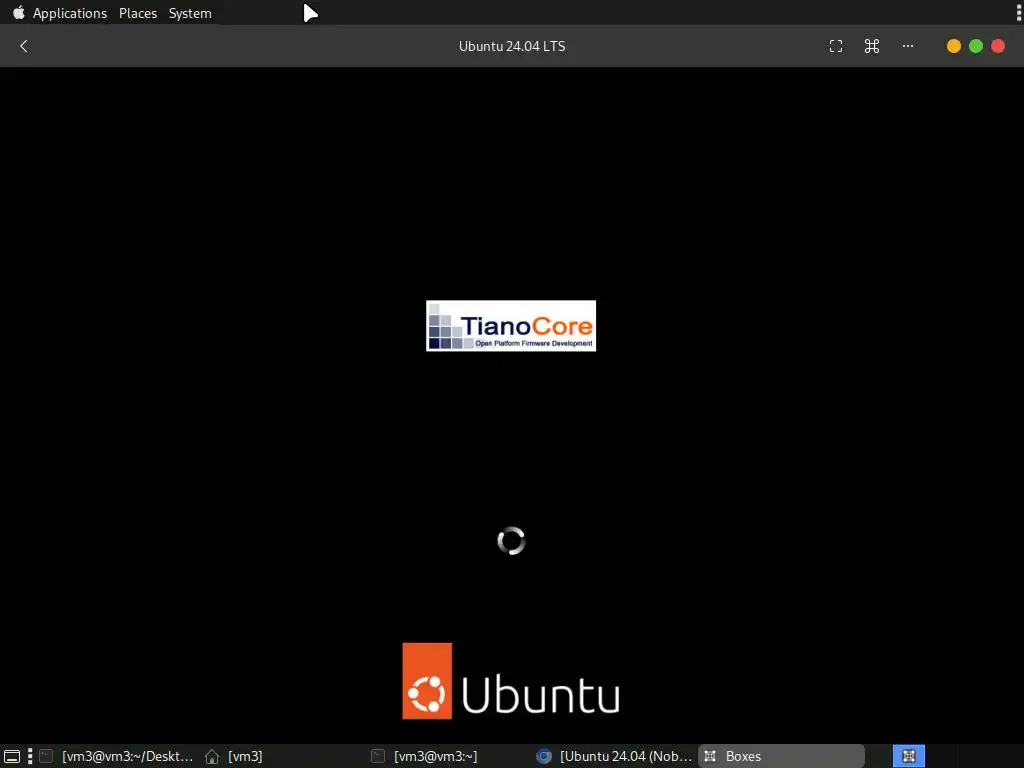Viewport: 1024px width, 768px height.
Task: Click the show desktop icon in bottom panel
Action: click(12, 756)
